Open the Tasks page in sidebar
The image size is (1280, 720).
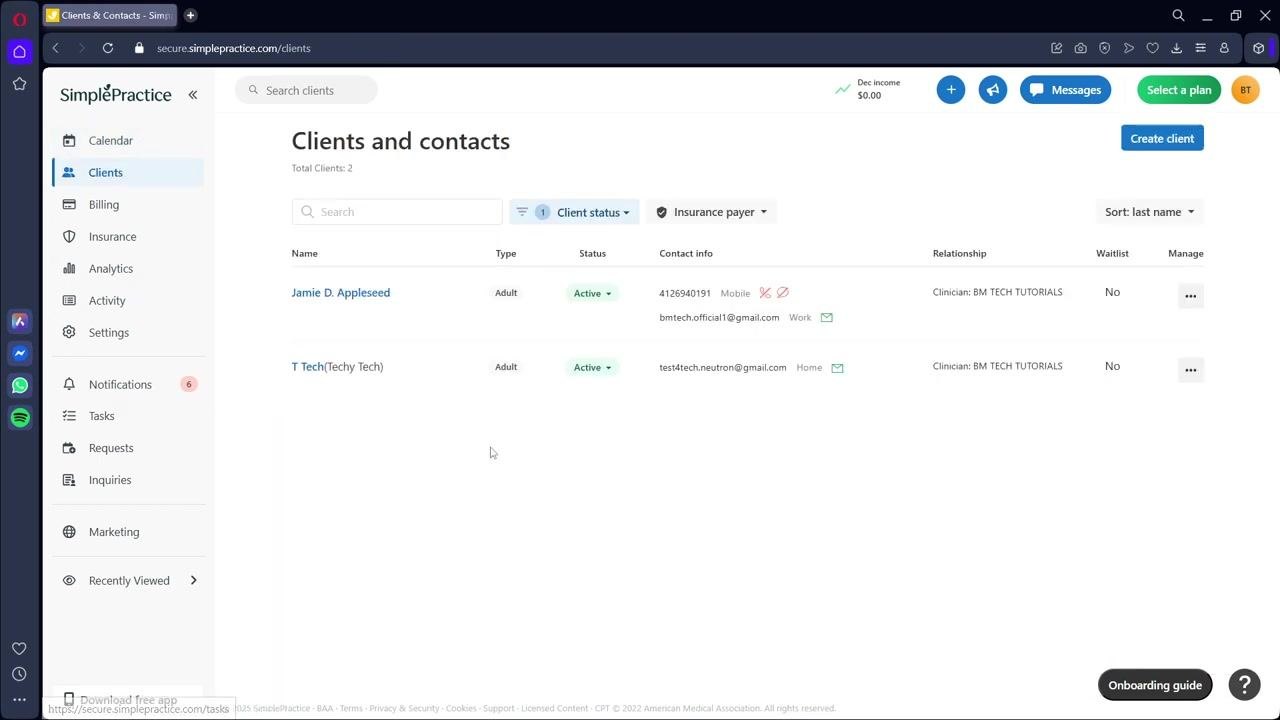[x=128, y=416]
